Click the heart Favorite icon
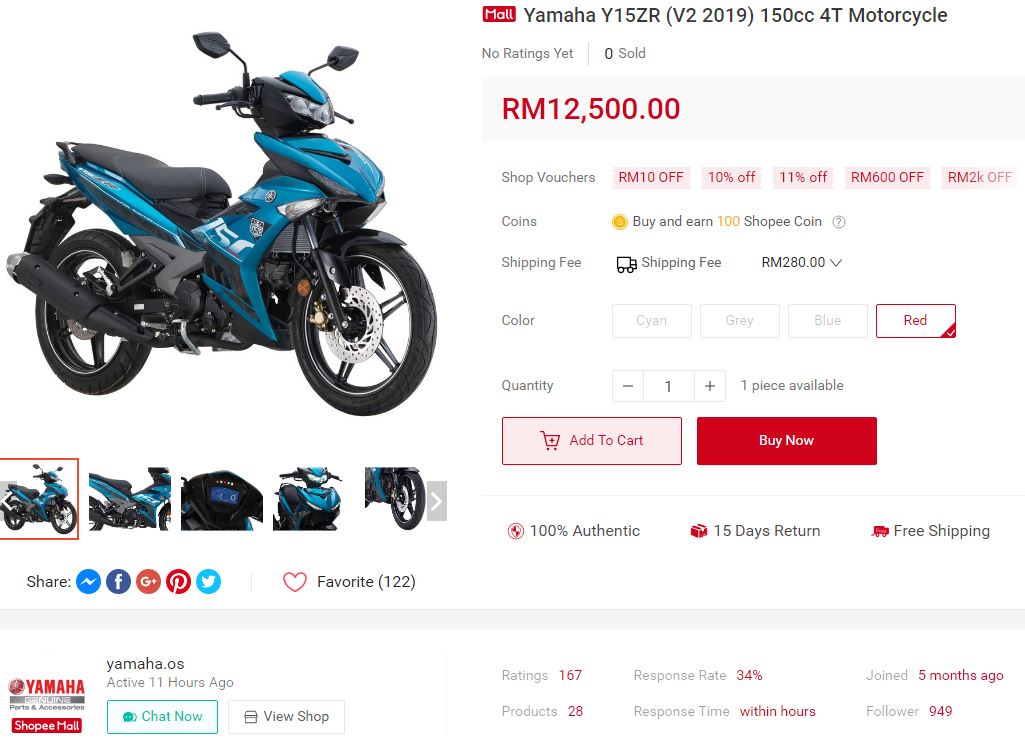This screenshot has width=1025, height=739. 295,581
